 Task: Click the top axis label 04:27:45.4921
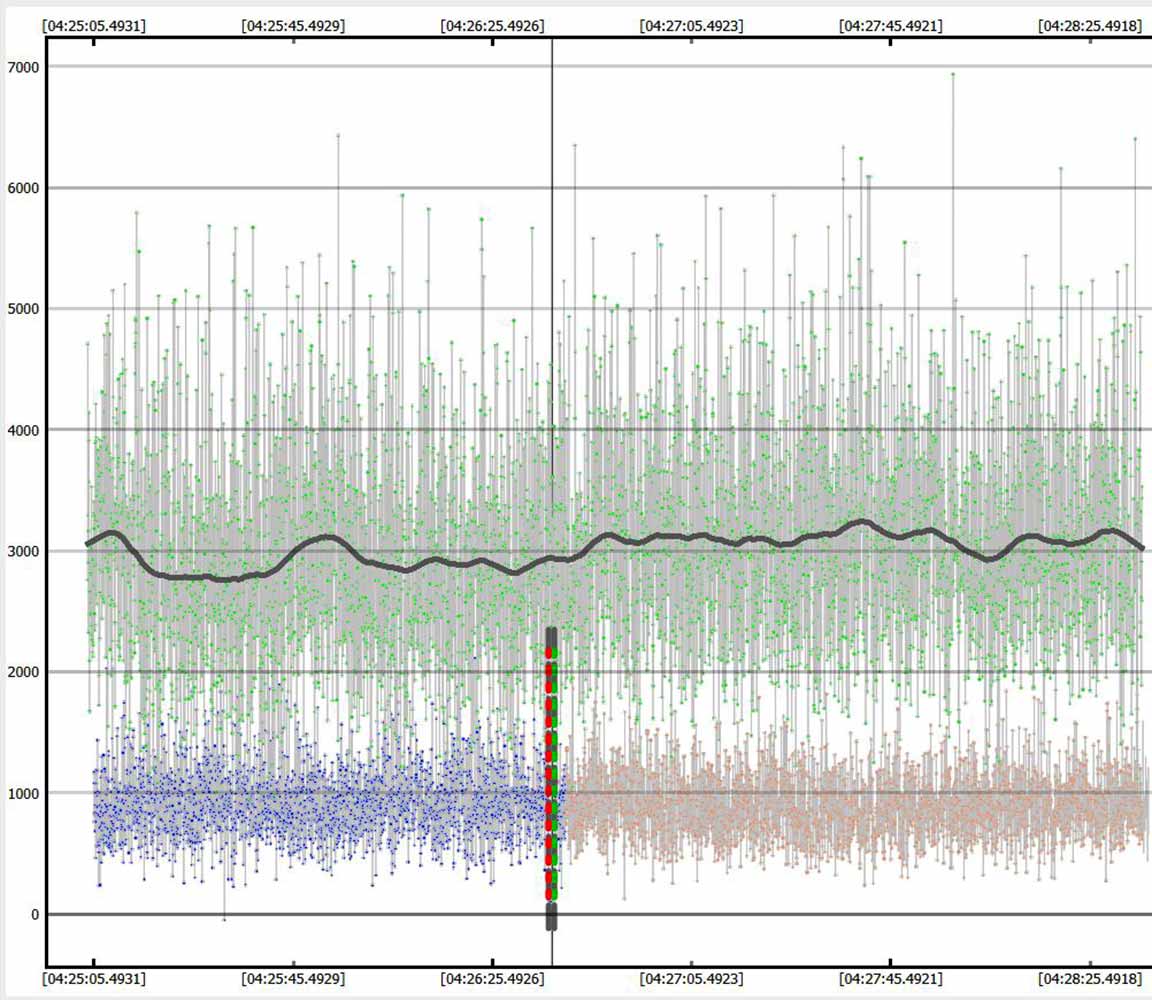tap(890, 26)
